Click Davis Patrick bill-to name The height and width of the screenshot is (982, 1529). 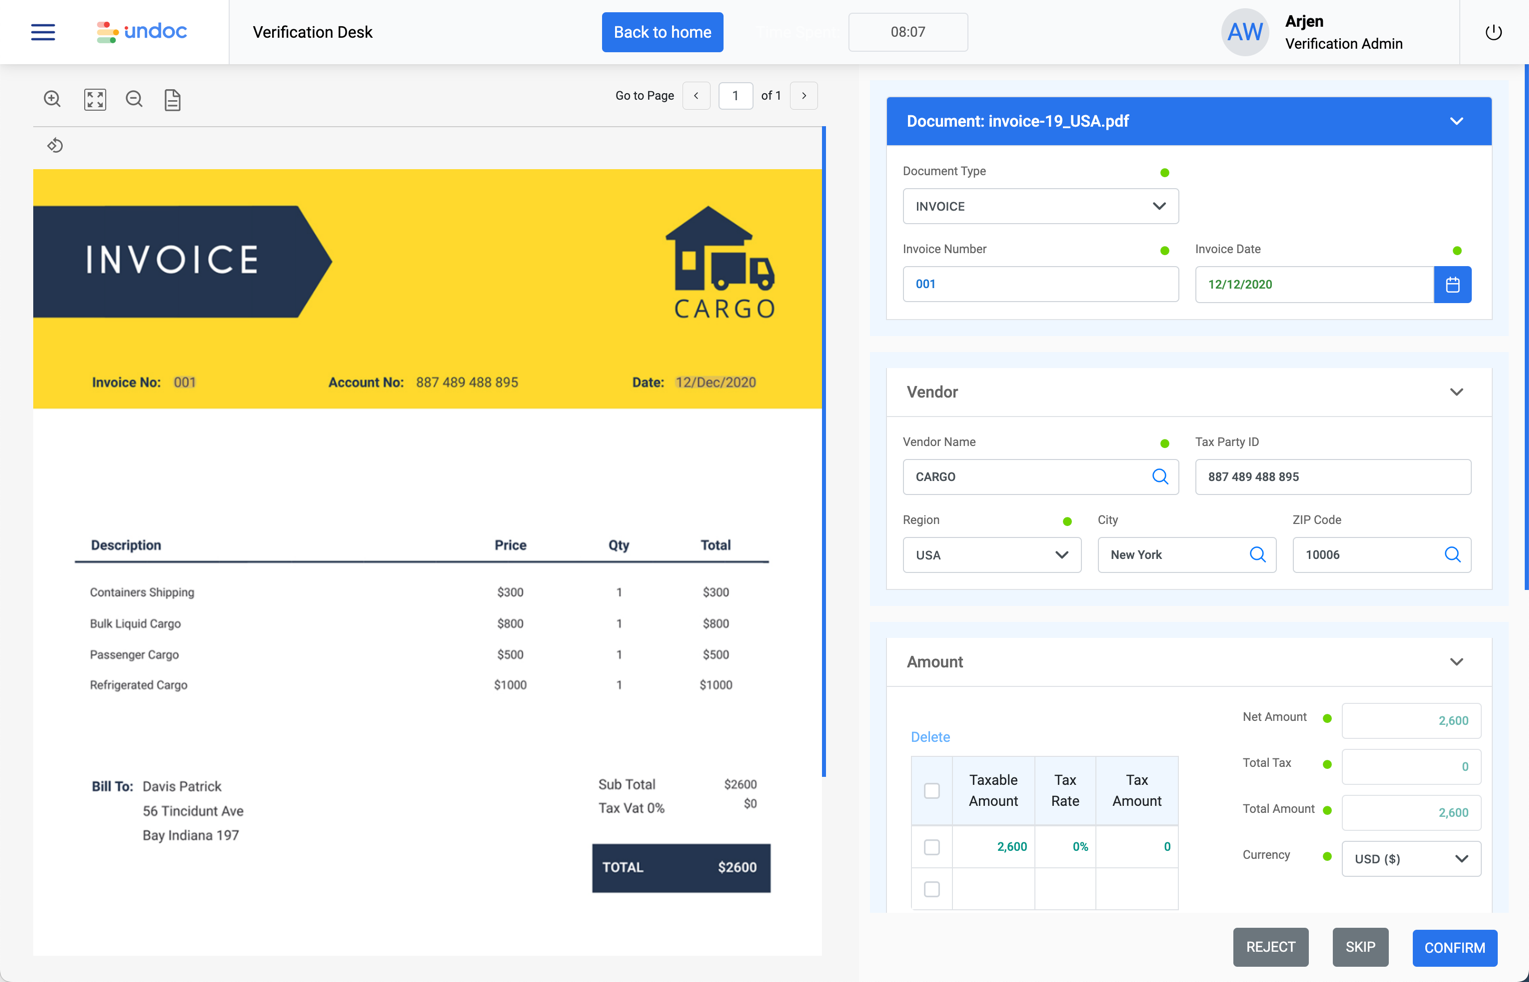[x=182, y=786]
